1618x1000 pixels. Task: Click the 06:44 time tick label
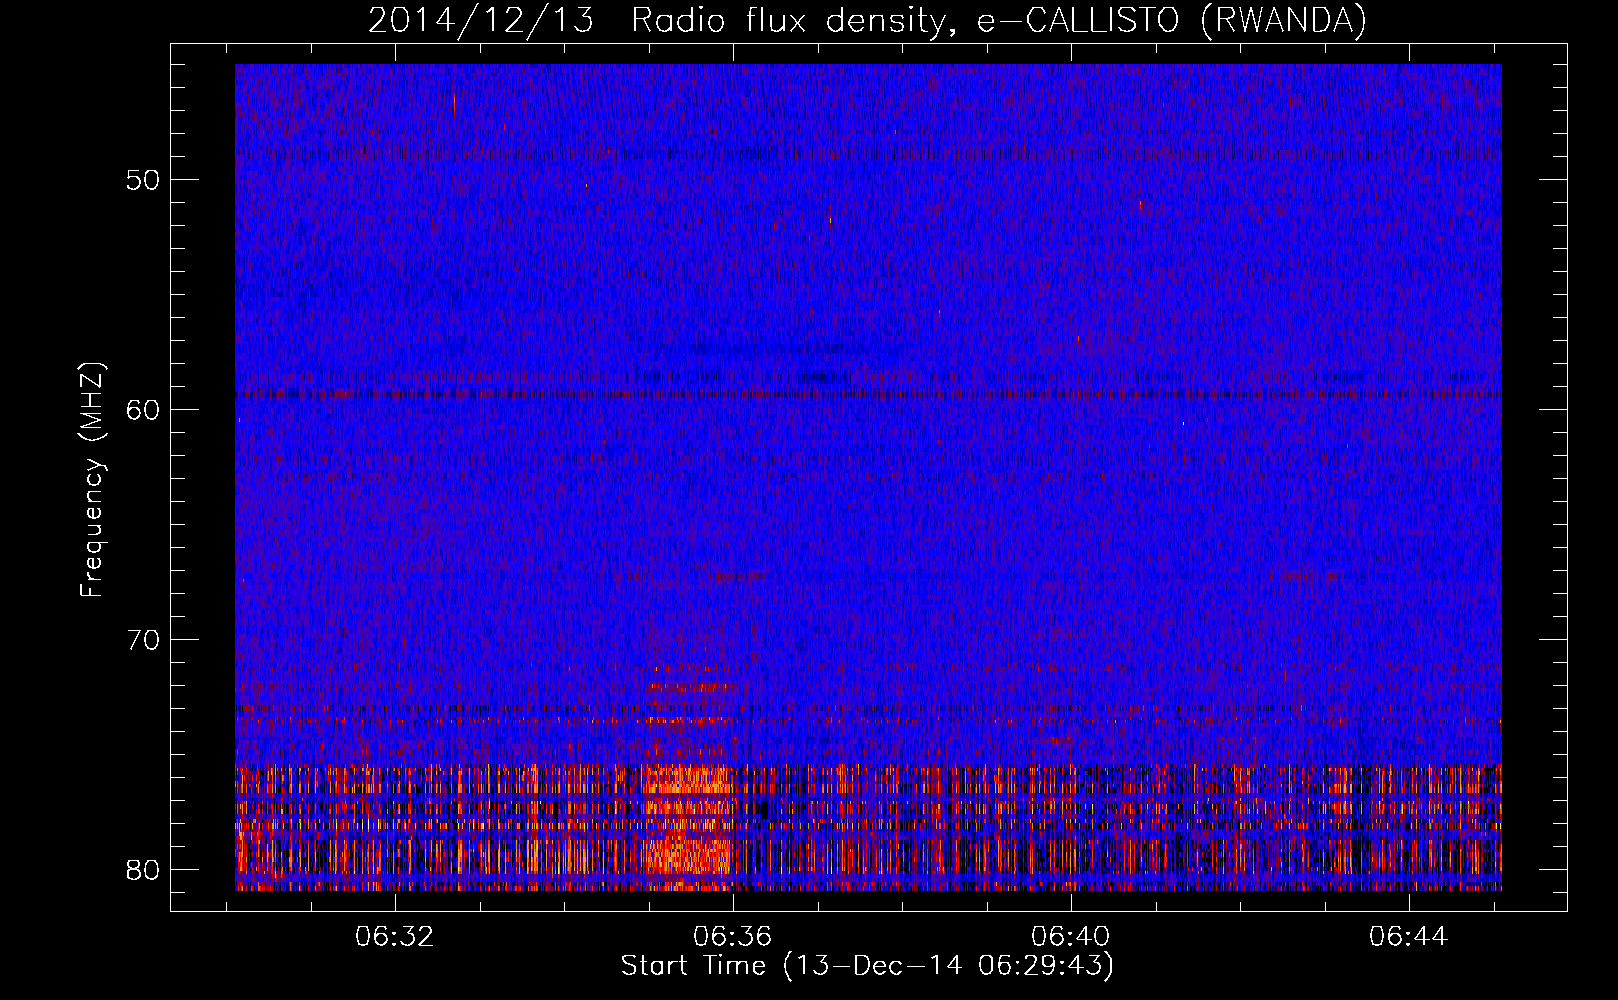1409,937
